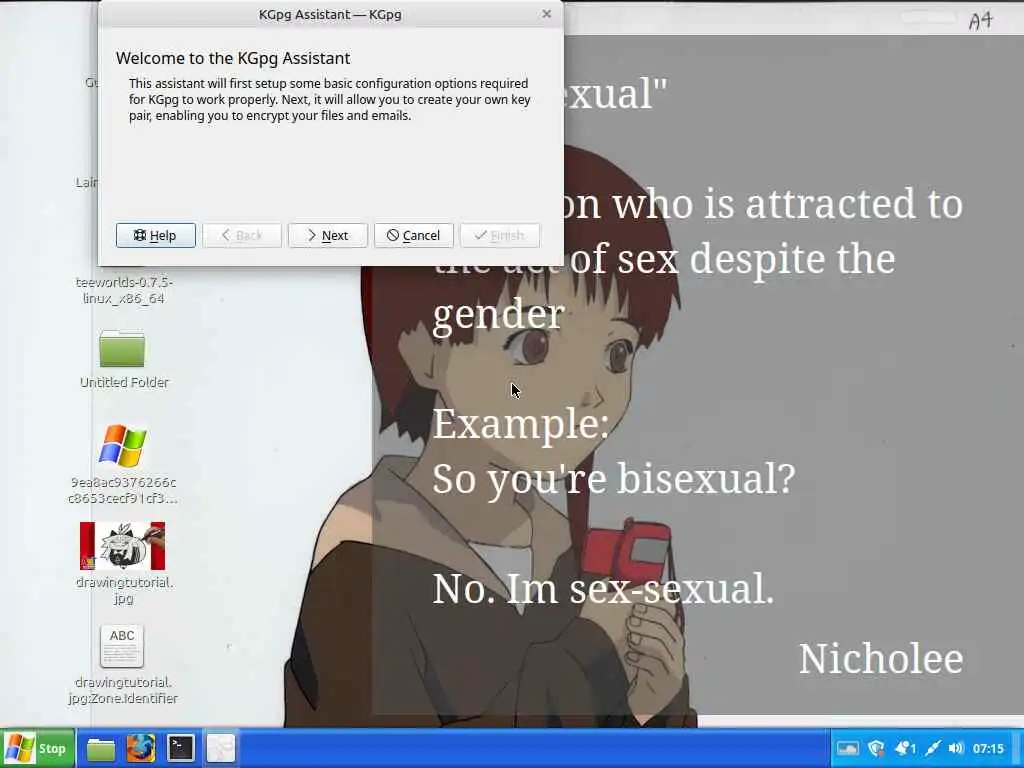Click the Next button in the assistant
This screenshot has width=1024, height=768.
[327, 235]
